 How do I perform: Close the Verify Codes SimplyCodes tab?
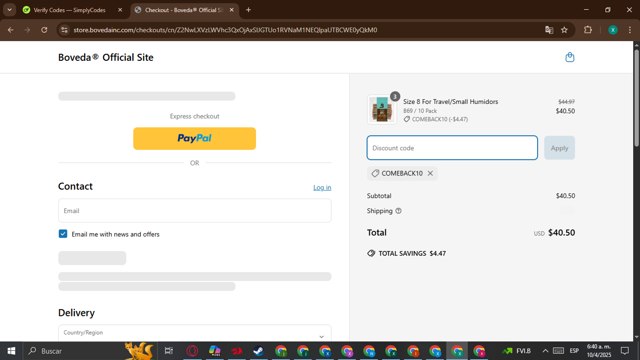[120, 10]
